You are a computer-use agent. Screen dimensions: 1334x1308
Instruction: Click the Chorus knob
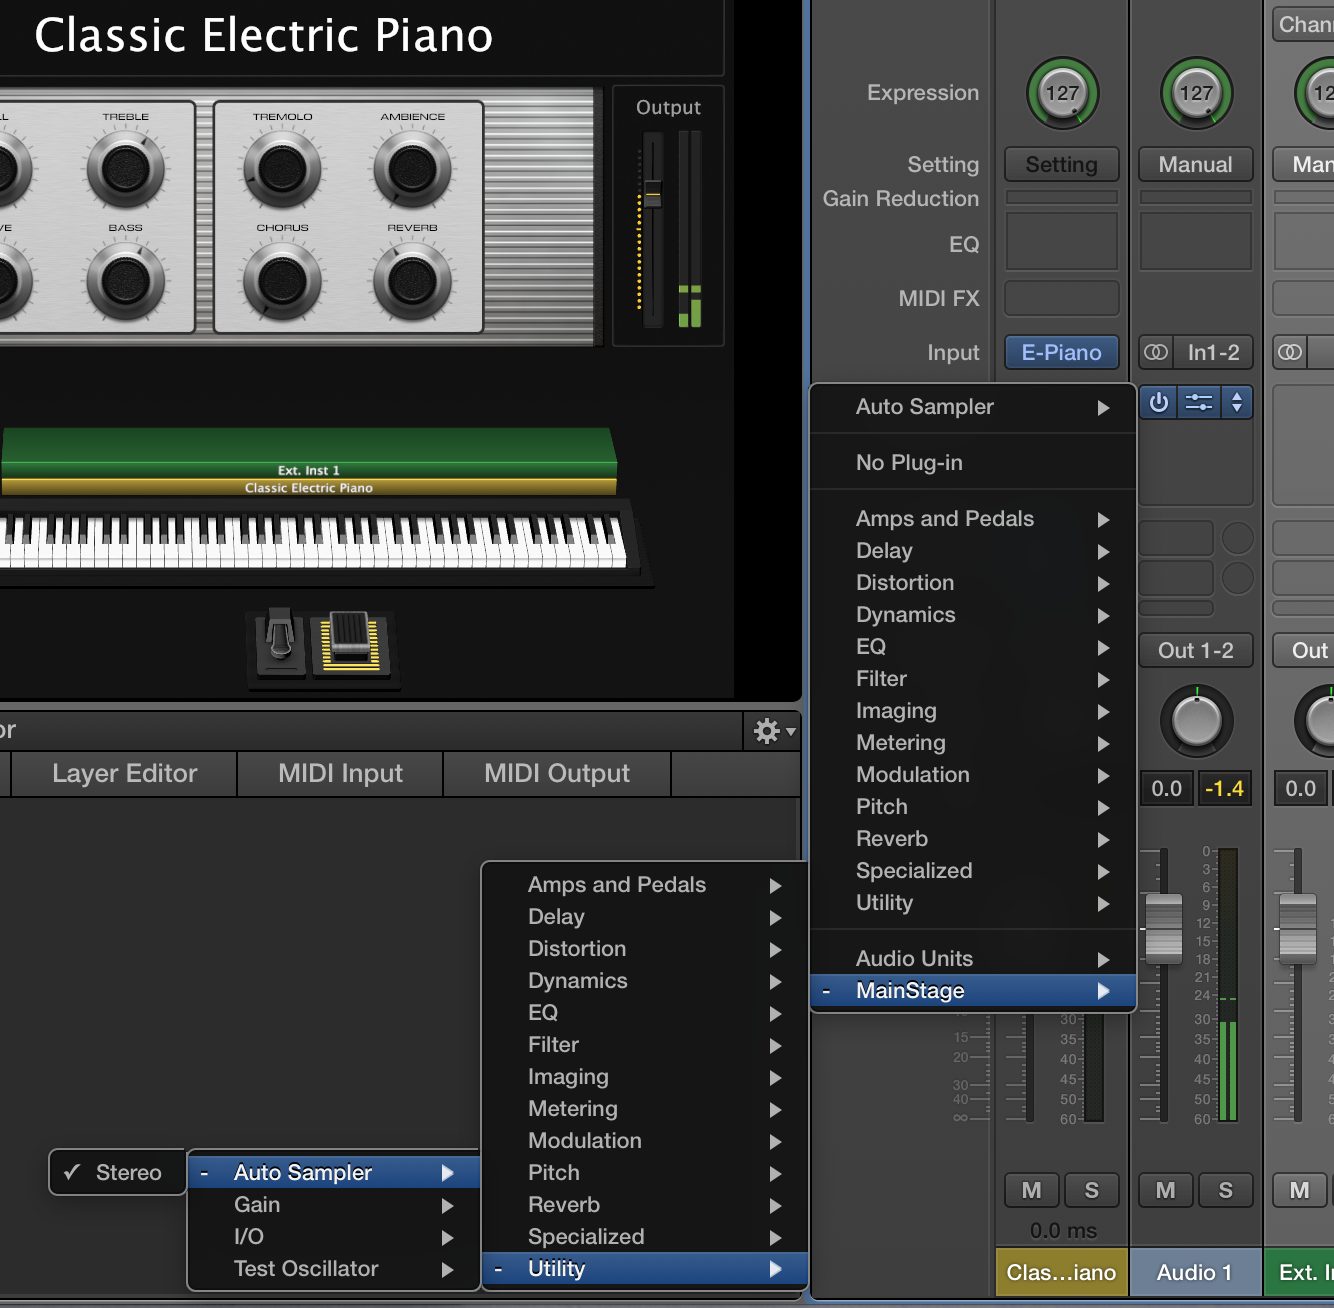(283, 281)
